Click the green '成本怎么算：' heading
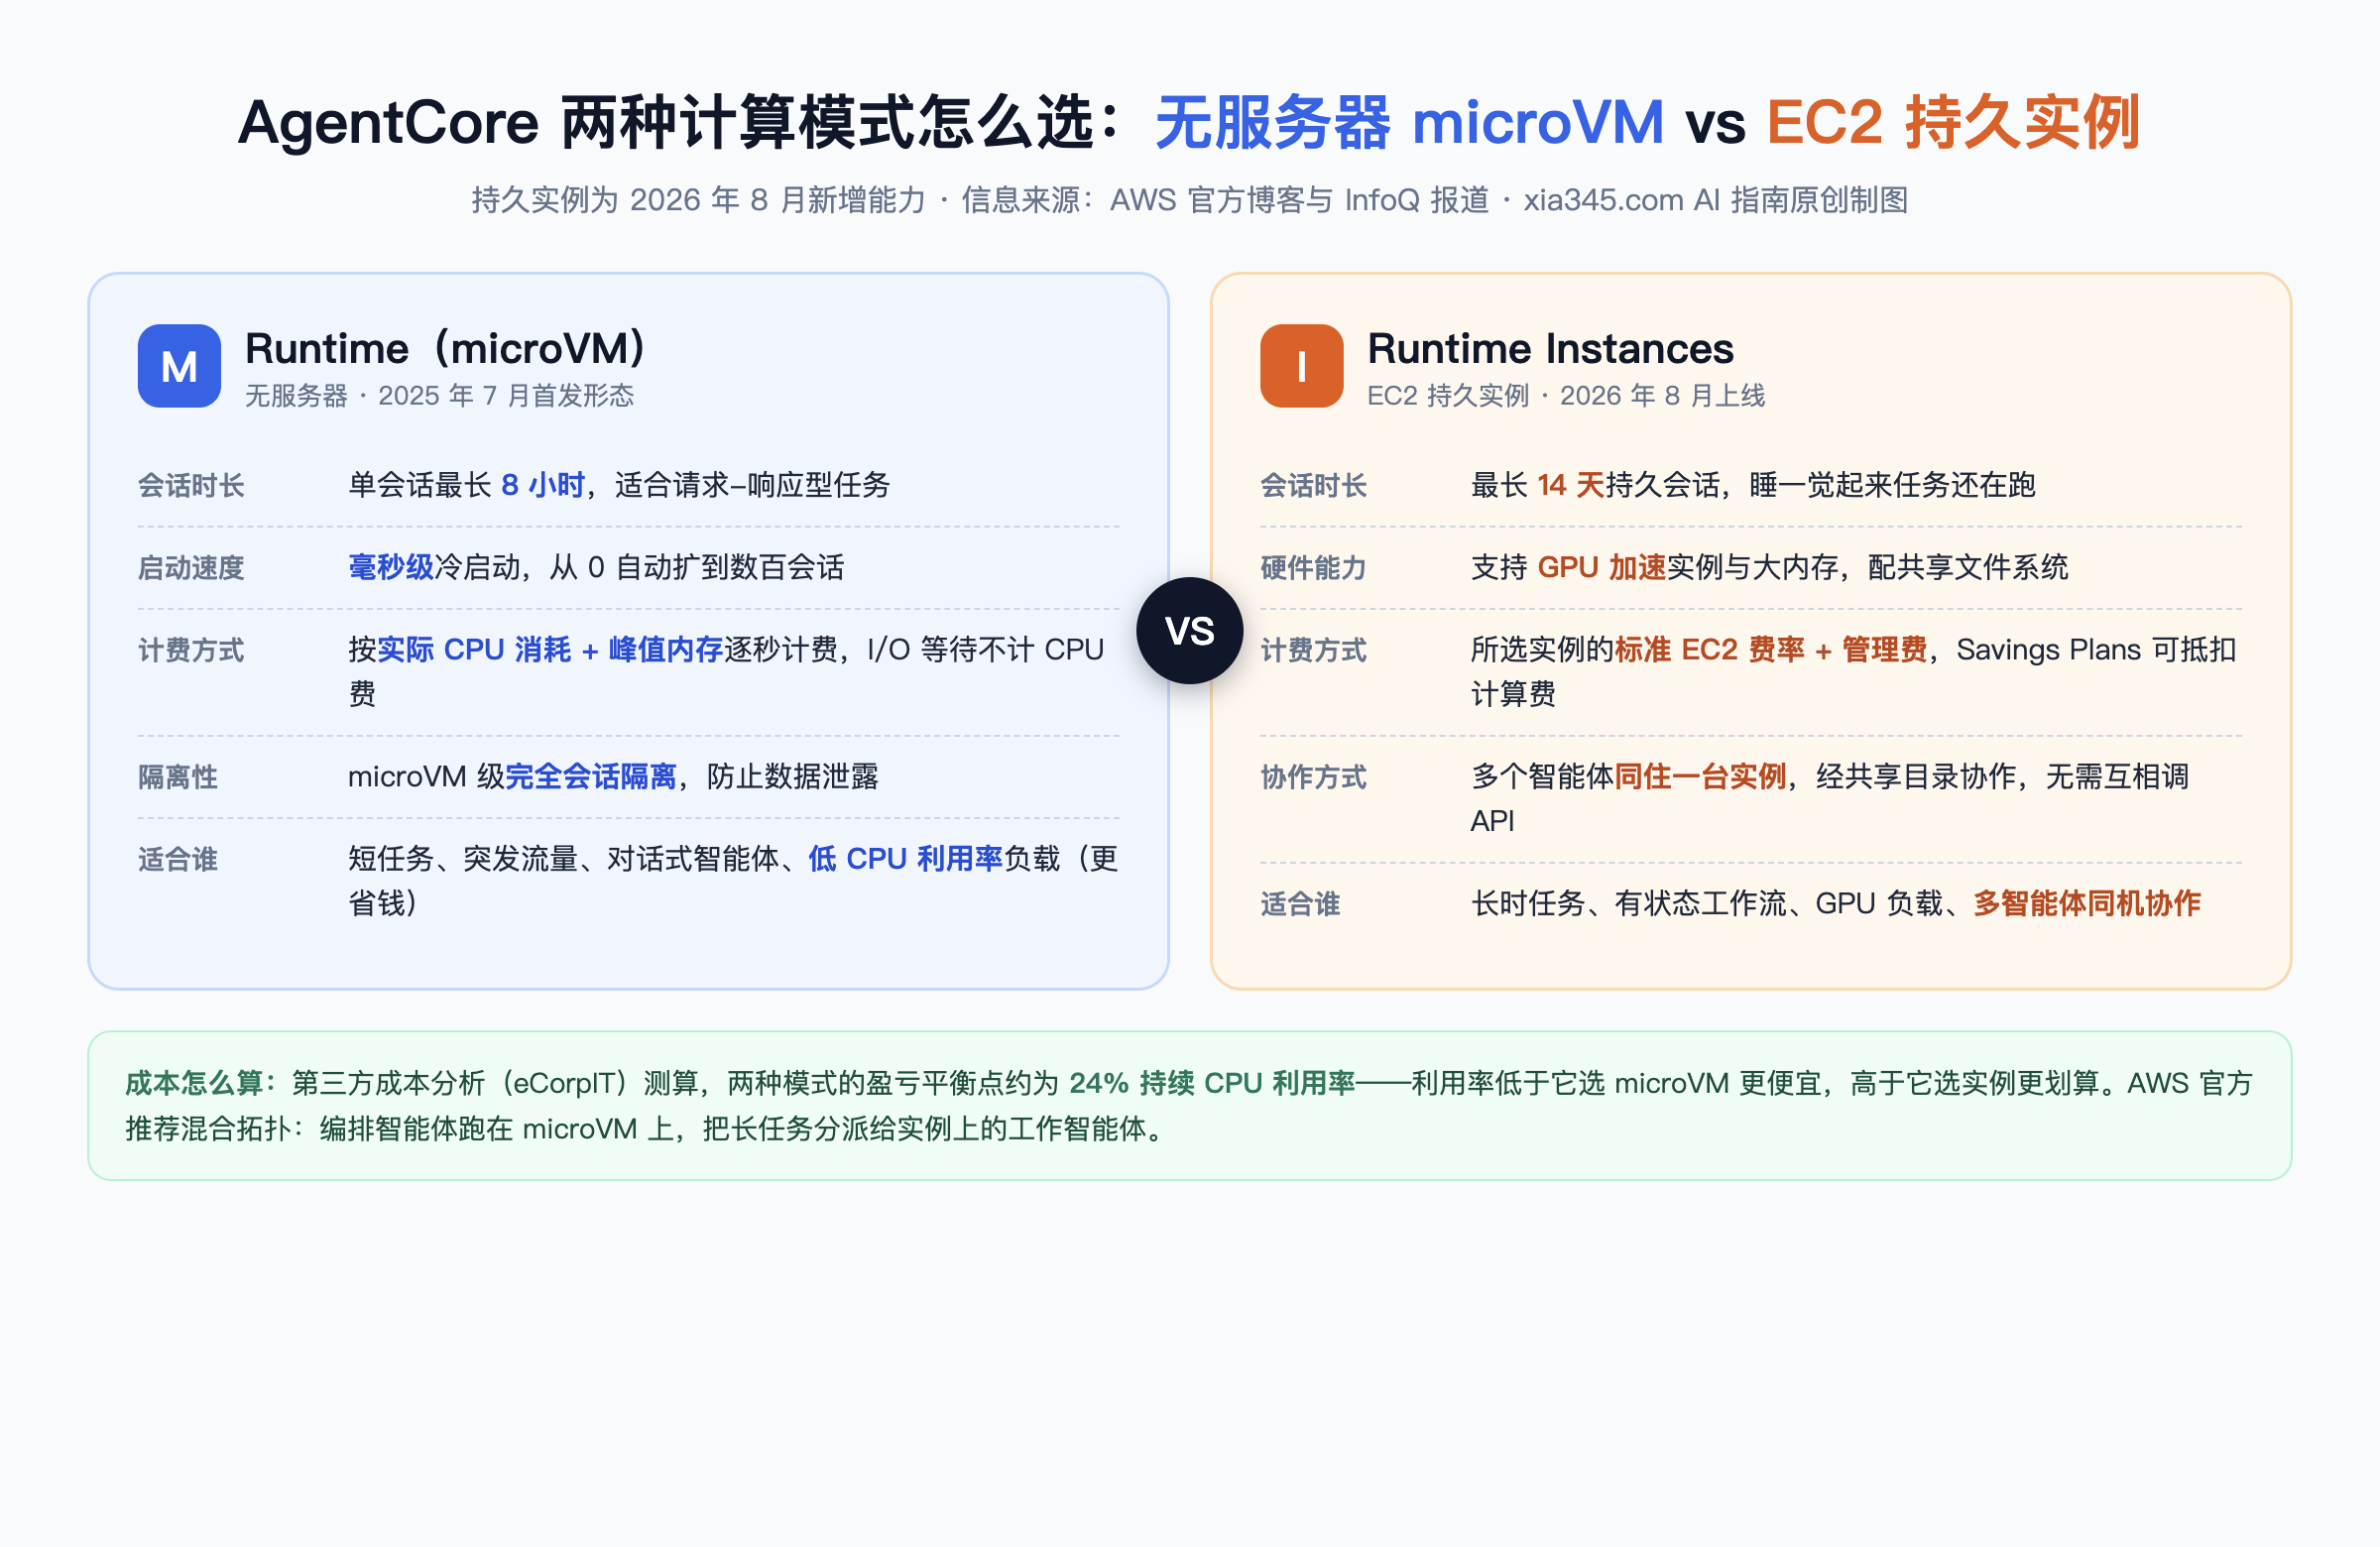 pos(201,1083)
